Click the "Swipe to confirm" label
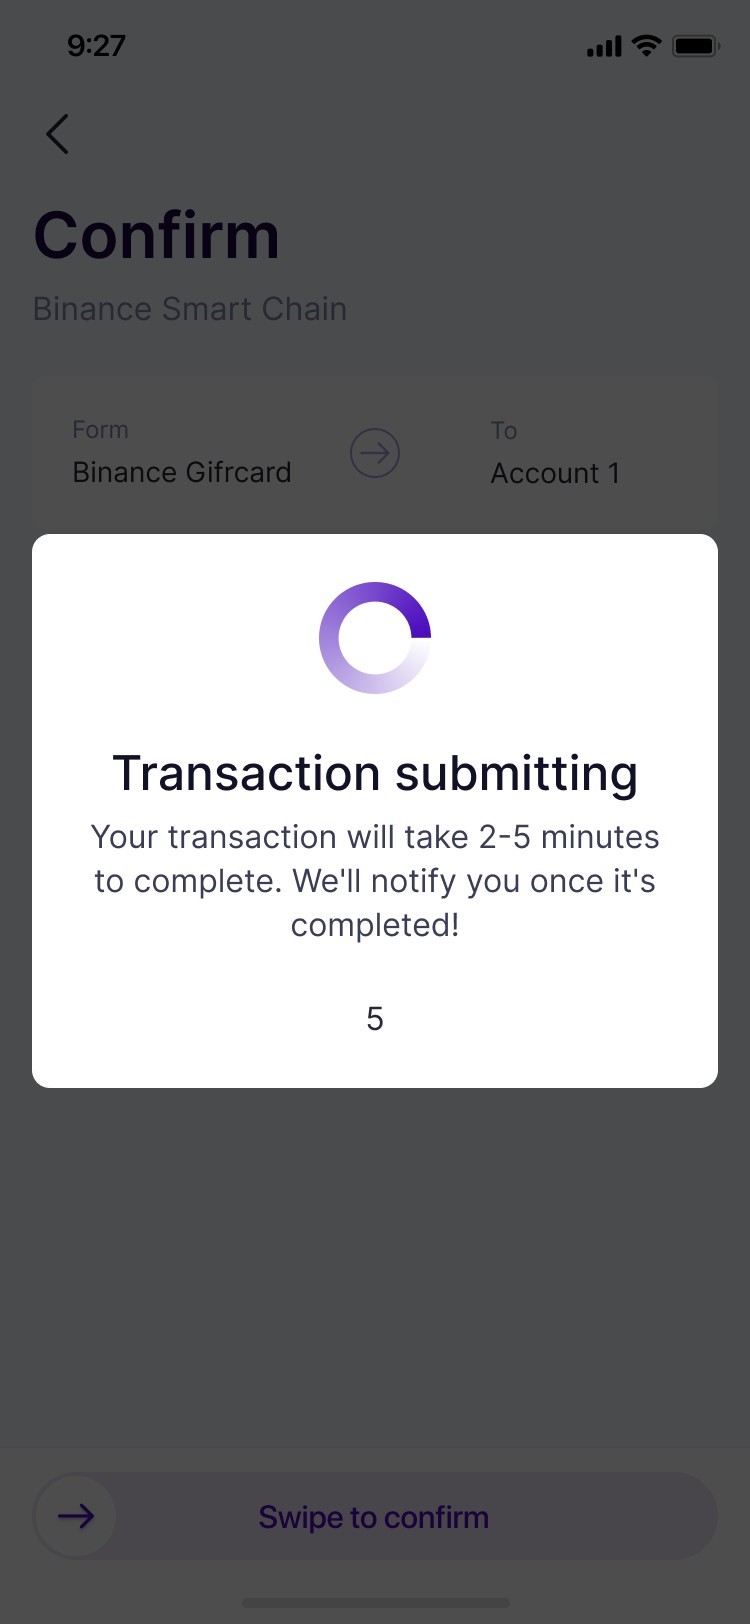This screenshot has height=1624, width=750. coord(374,1517)
